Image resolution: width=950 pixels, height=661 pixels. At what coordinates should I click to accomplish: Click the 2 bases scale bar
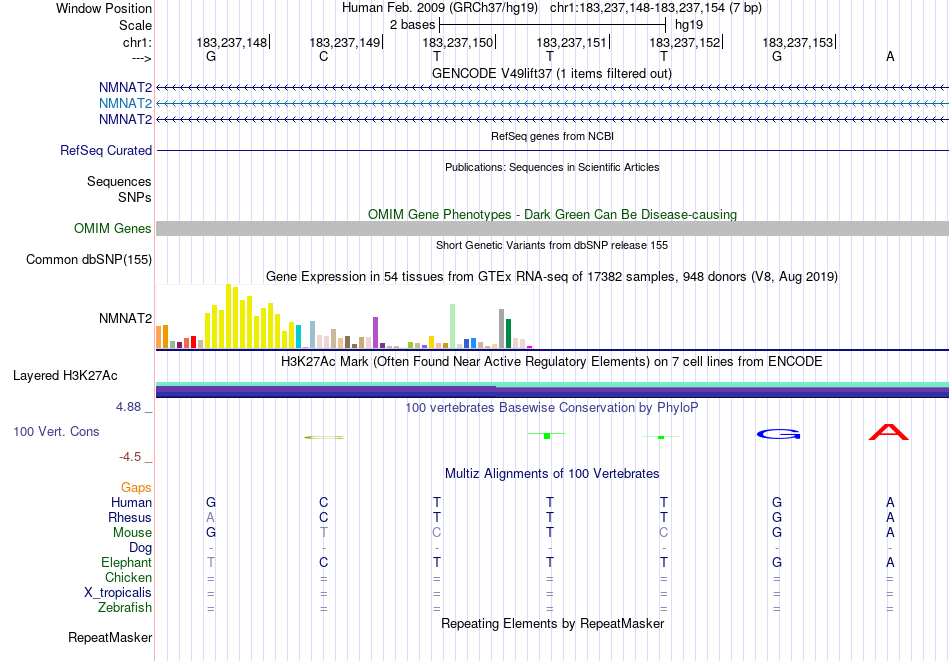click(x=553, y=25)
